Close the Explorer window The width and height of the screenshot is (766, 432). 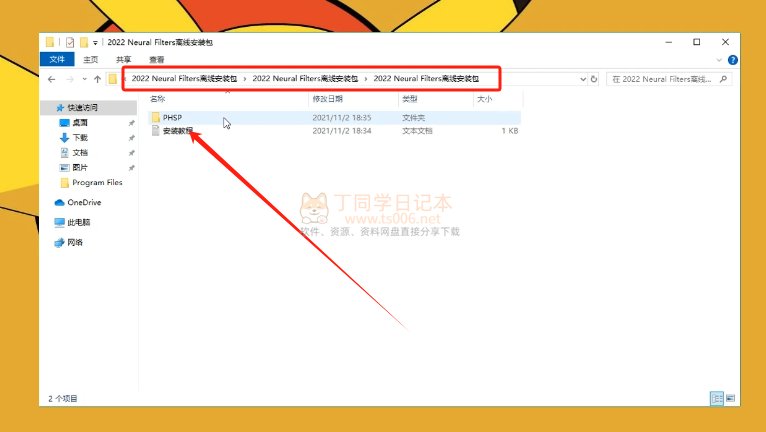(x=725, y=43)
